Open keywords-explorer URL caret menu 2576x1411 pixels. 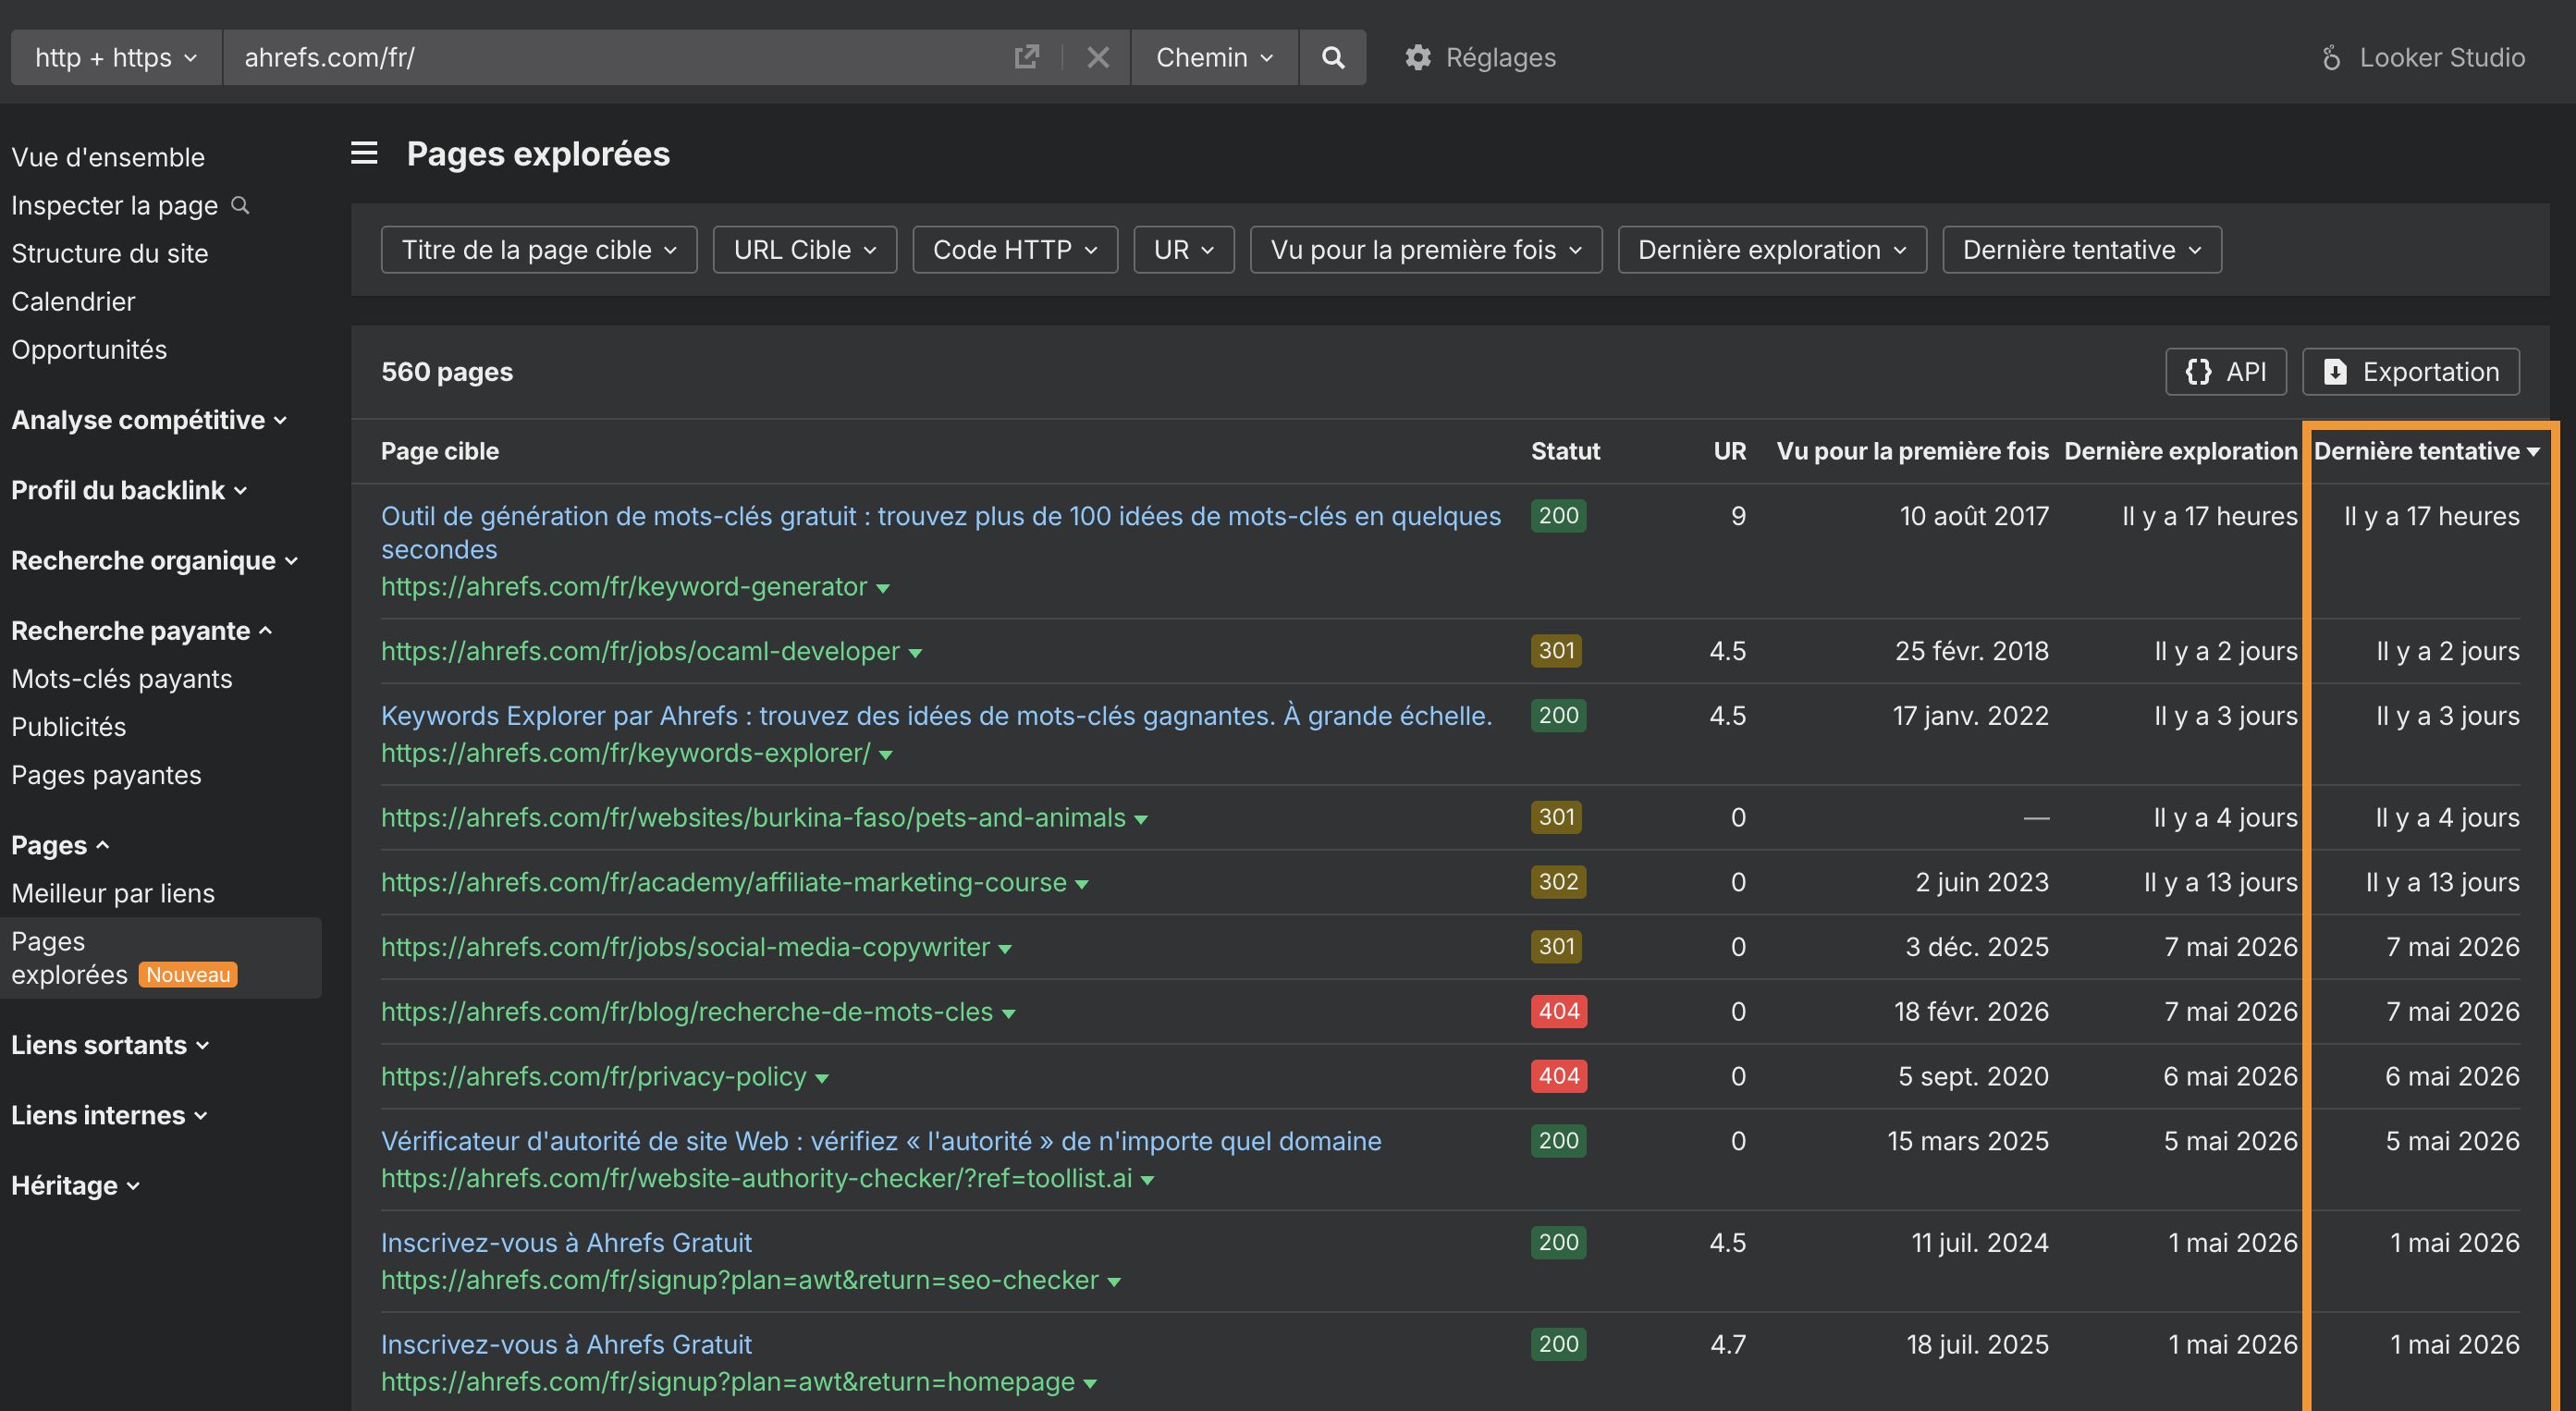(886, 755)
